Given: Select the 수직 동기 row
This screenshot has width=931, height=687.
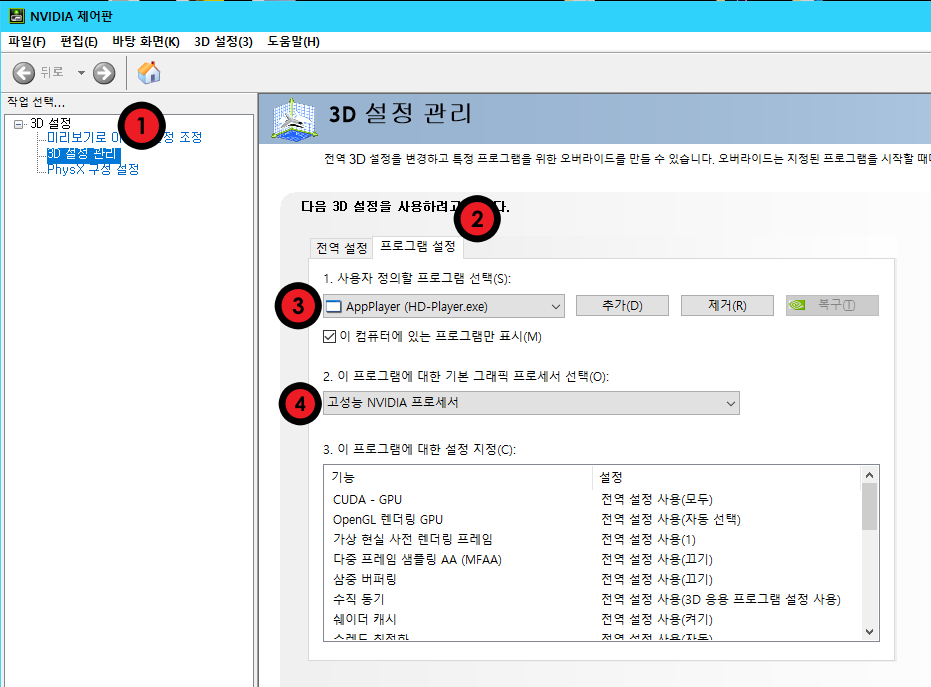Looking at the screenshot, I should tap(593, 599).
